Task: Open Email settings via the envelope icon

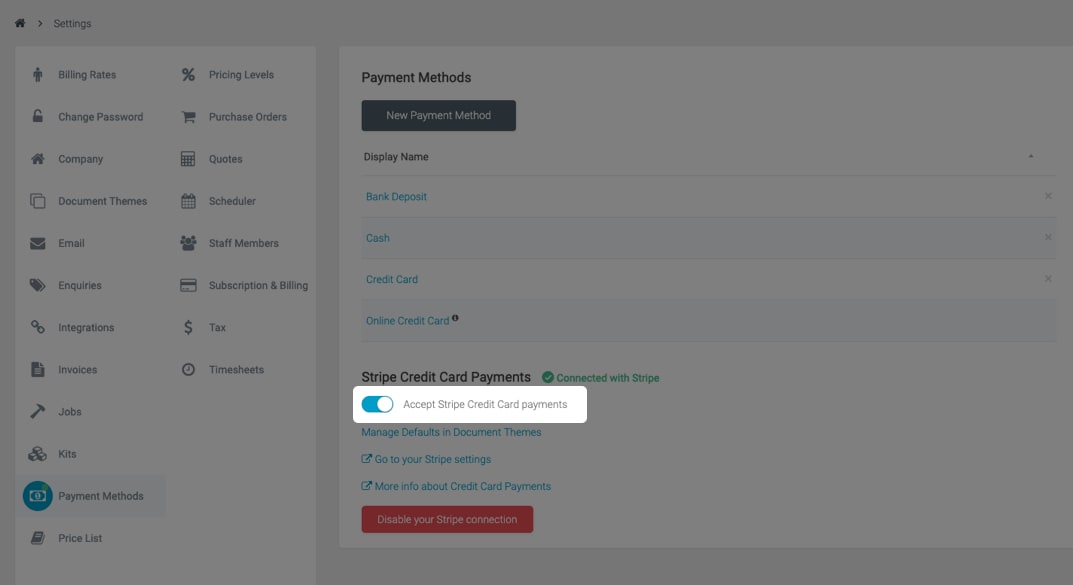Action: (x=38, y=244)
